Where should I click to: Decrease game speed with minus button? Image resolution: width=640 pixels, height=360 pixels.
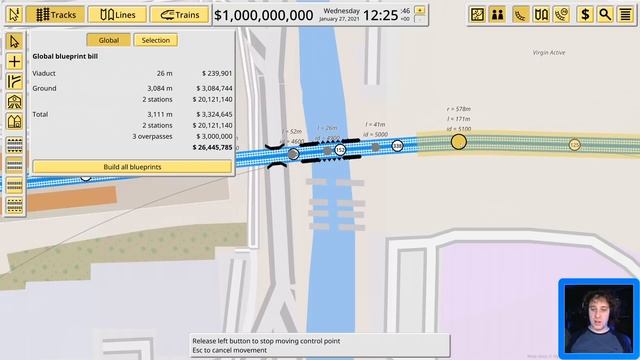(x=420, y=19)
